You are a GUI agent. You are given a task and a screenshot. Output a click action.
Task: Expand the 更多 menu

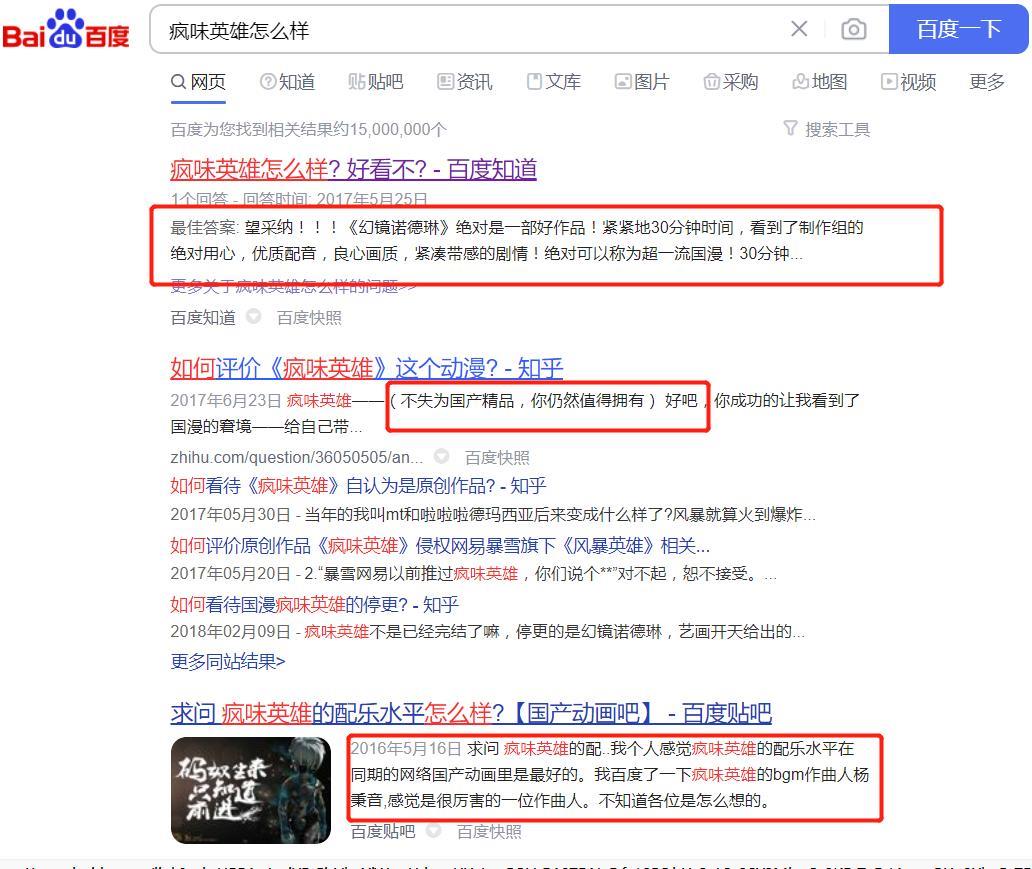point(987,82)
